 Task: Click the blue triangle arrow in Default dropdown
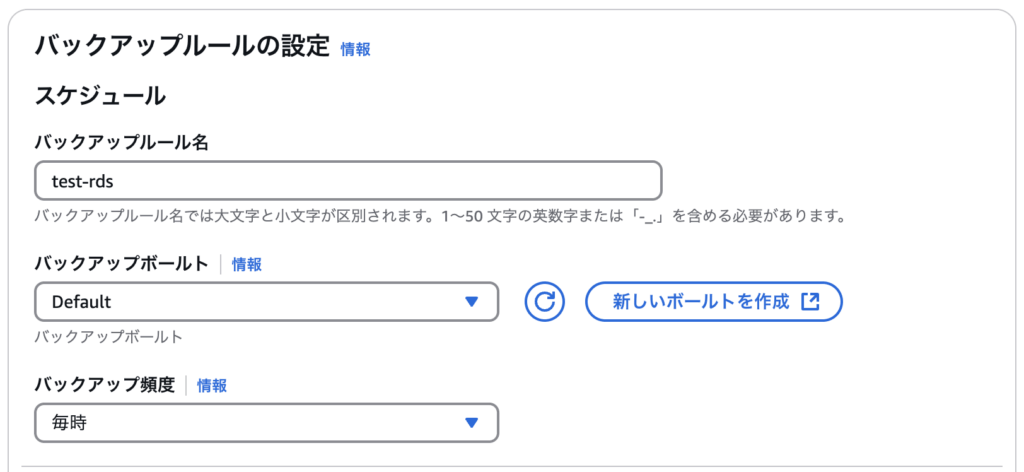(x=472, y=302)
